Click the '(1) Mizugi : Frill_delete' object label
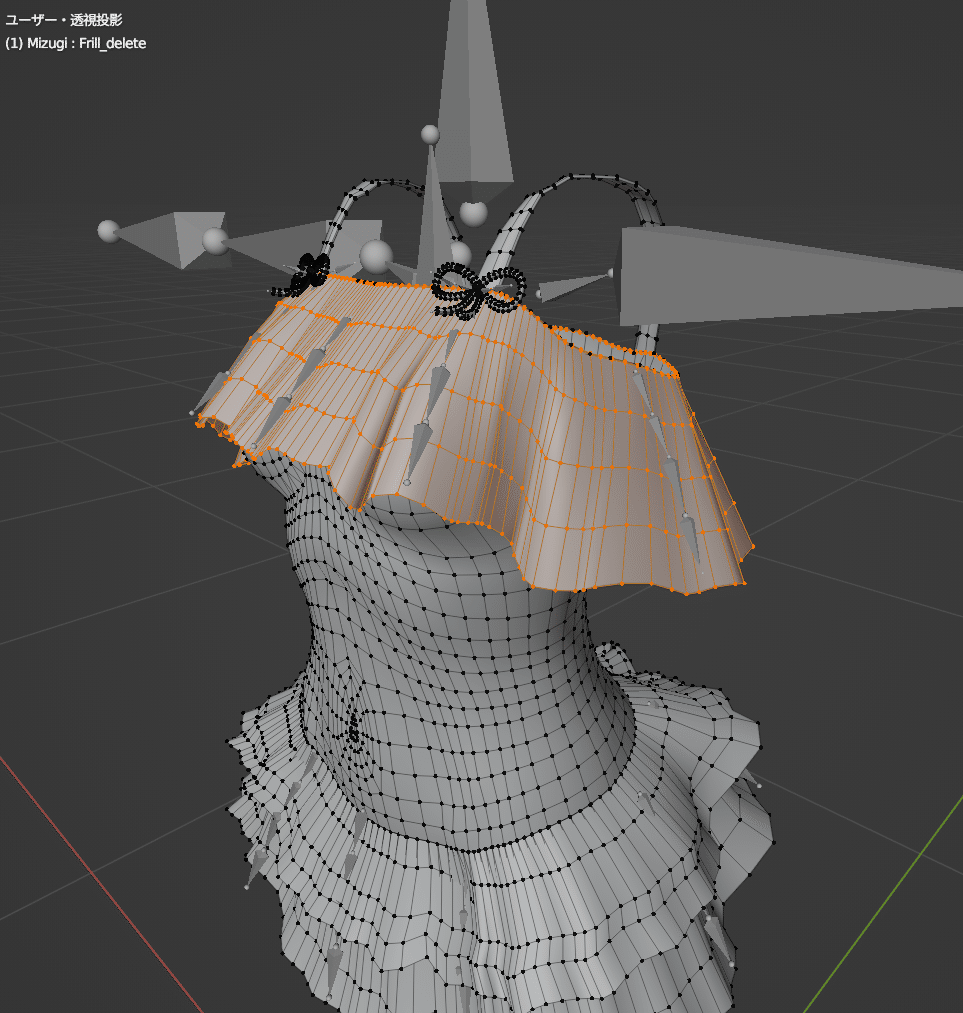The image size is (963, 1013). 76,43
